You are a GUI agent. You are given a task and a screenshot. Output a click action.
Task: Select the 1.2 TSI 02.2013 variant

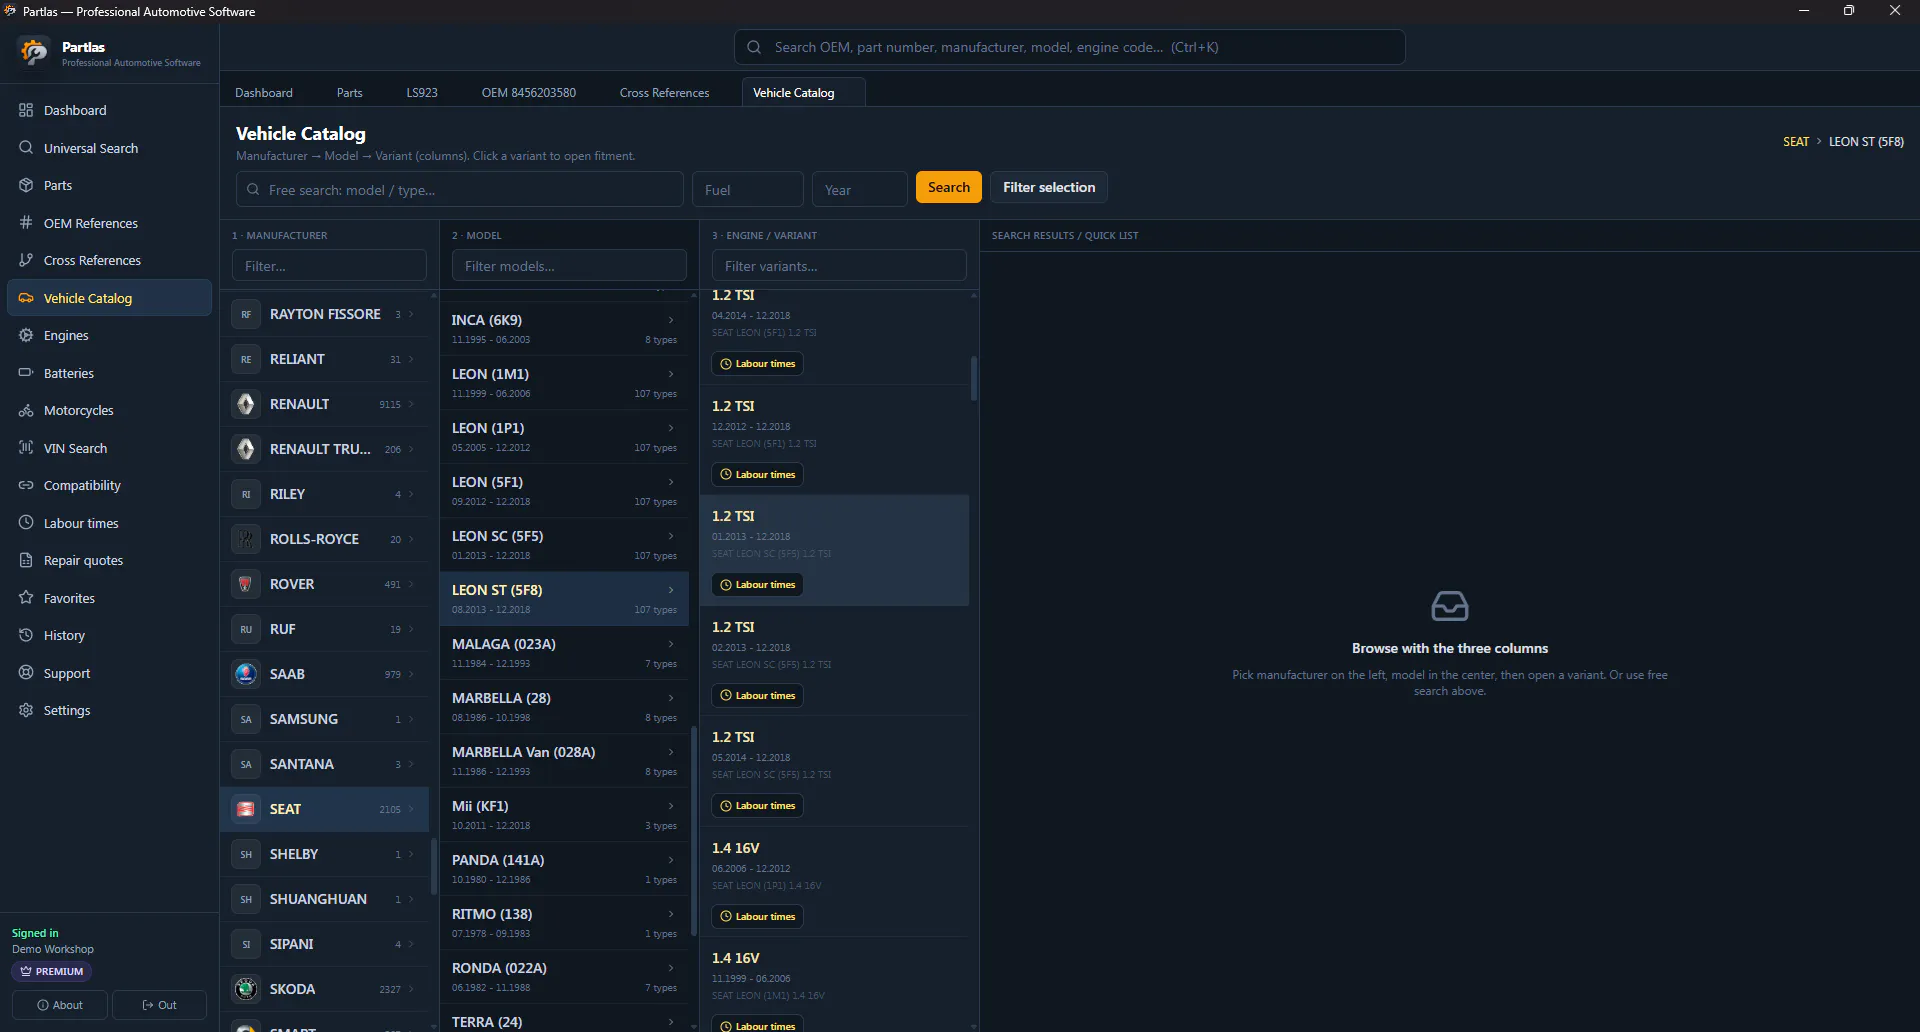click(834, 661)
